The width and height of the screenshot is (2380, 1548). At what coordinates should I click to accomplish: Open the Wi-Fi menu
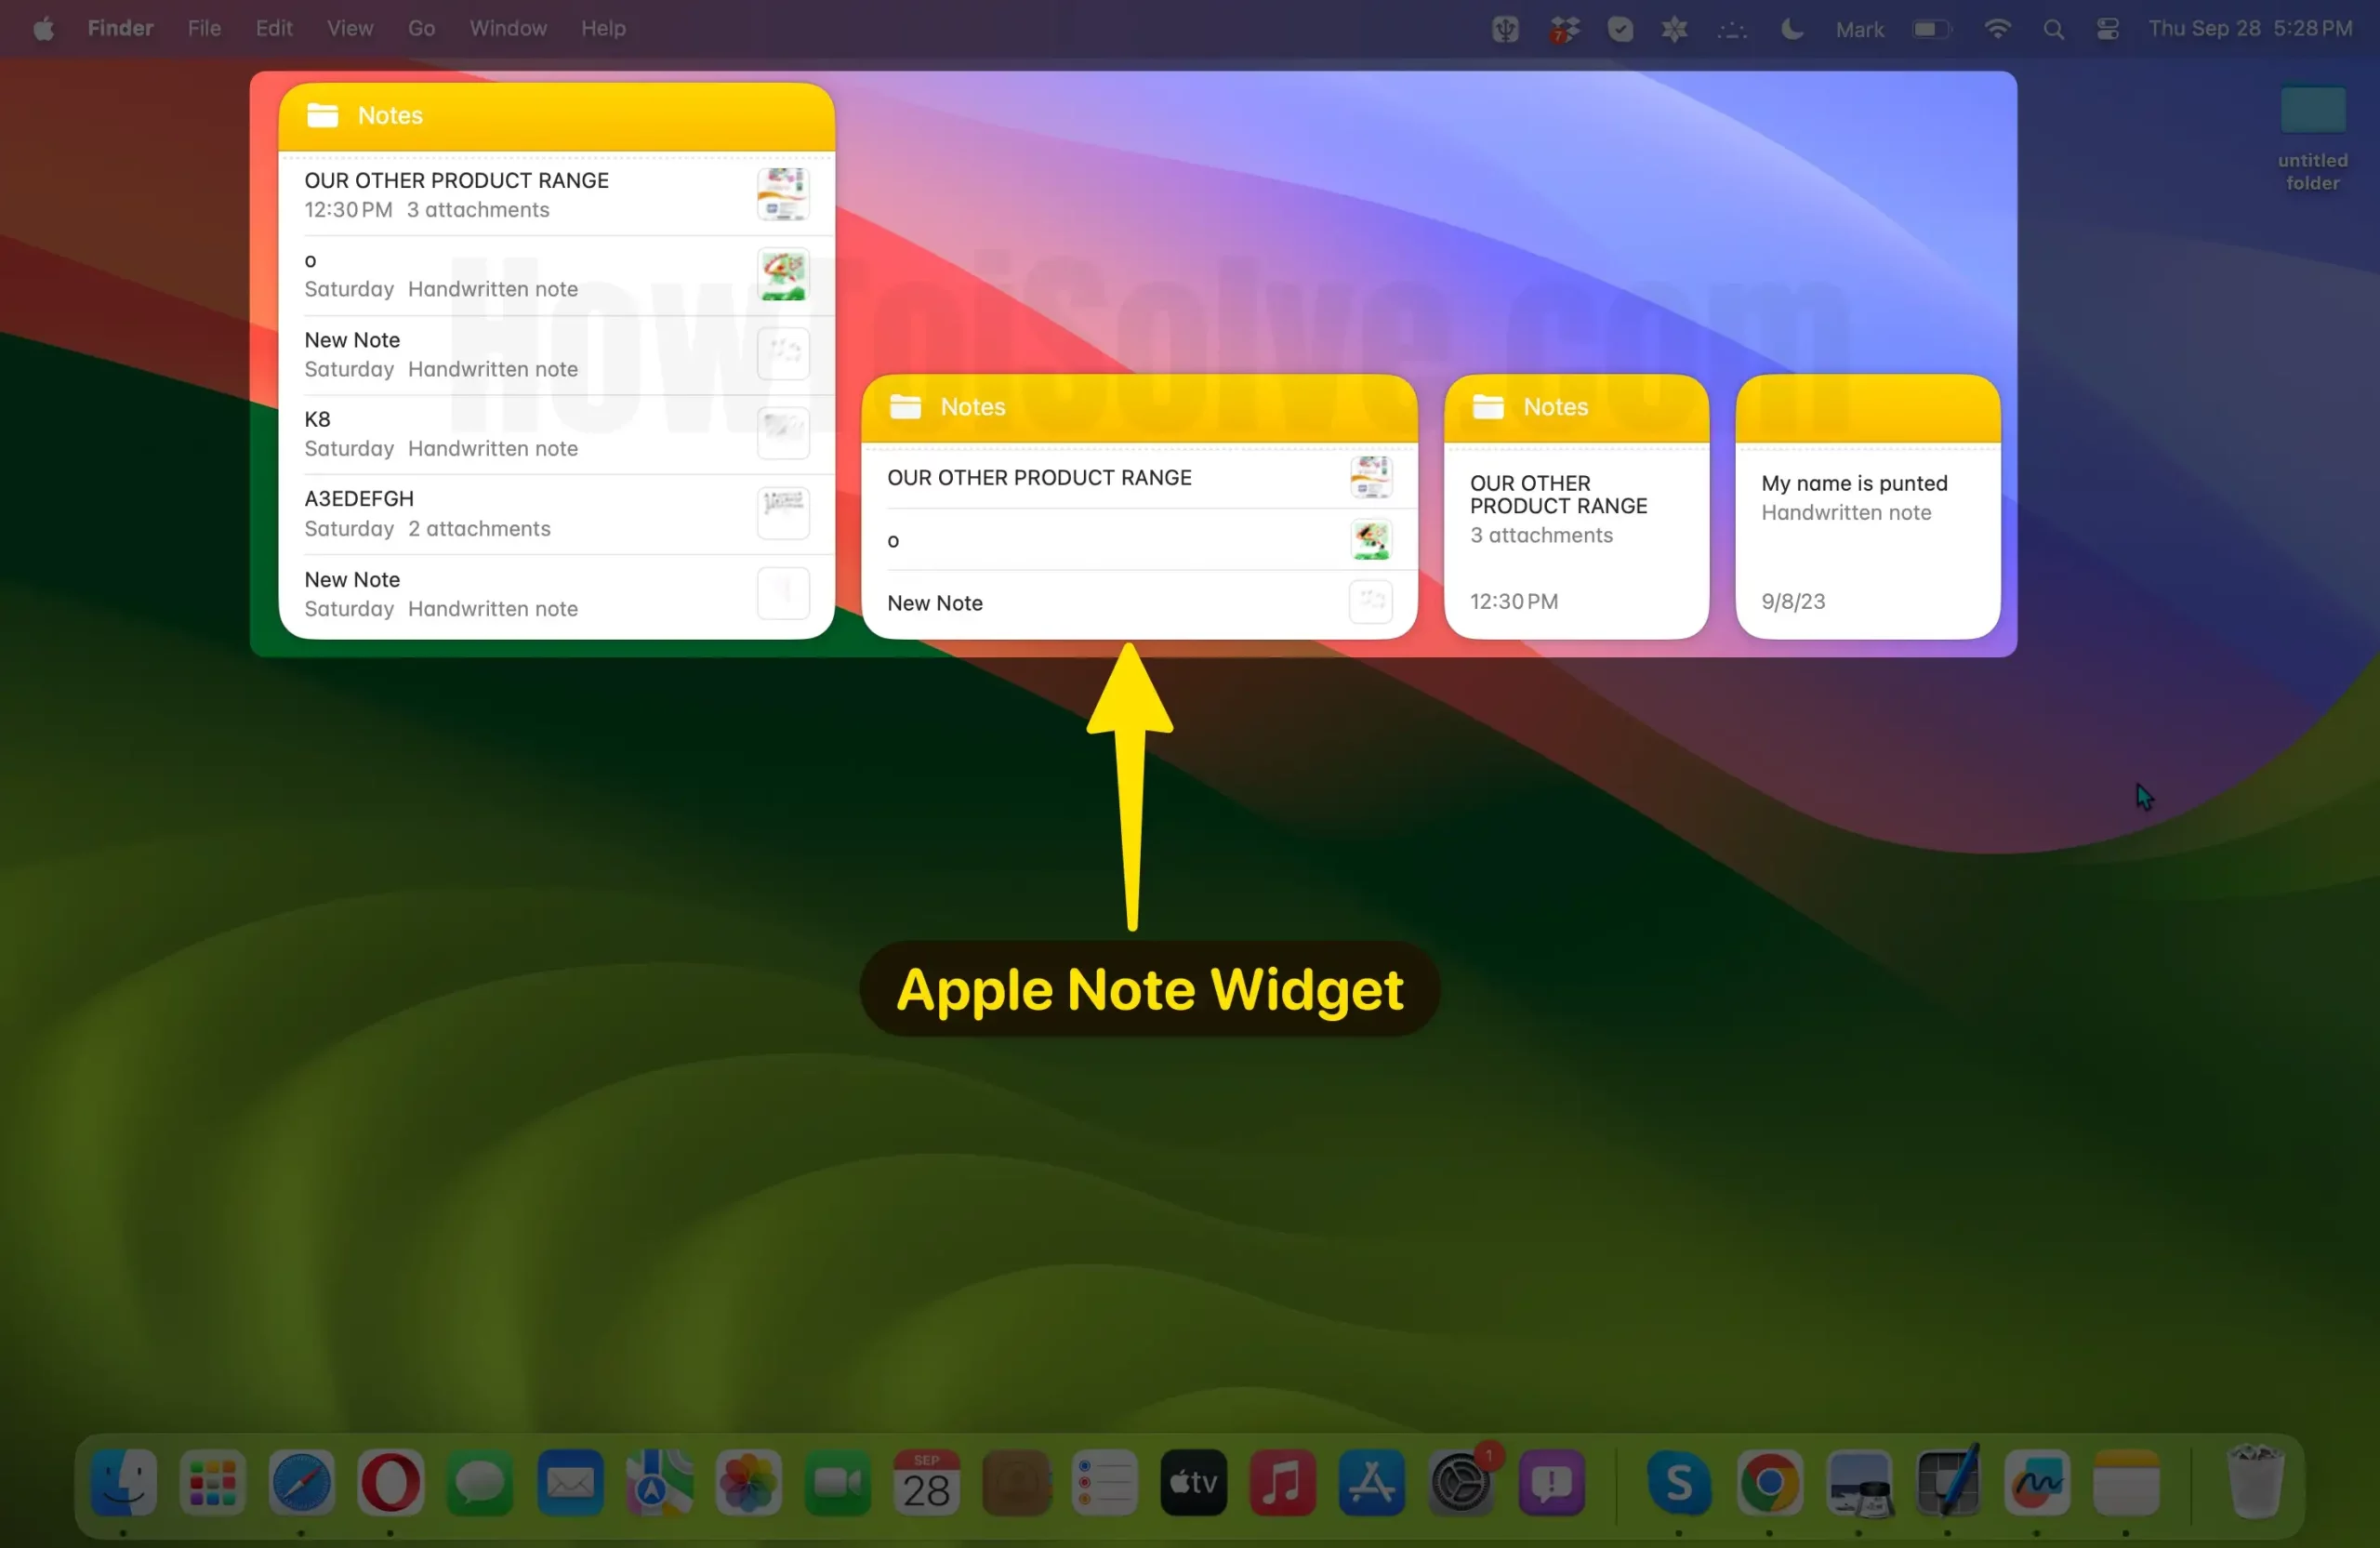1997,30
